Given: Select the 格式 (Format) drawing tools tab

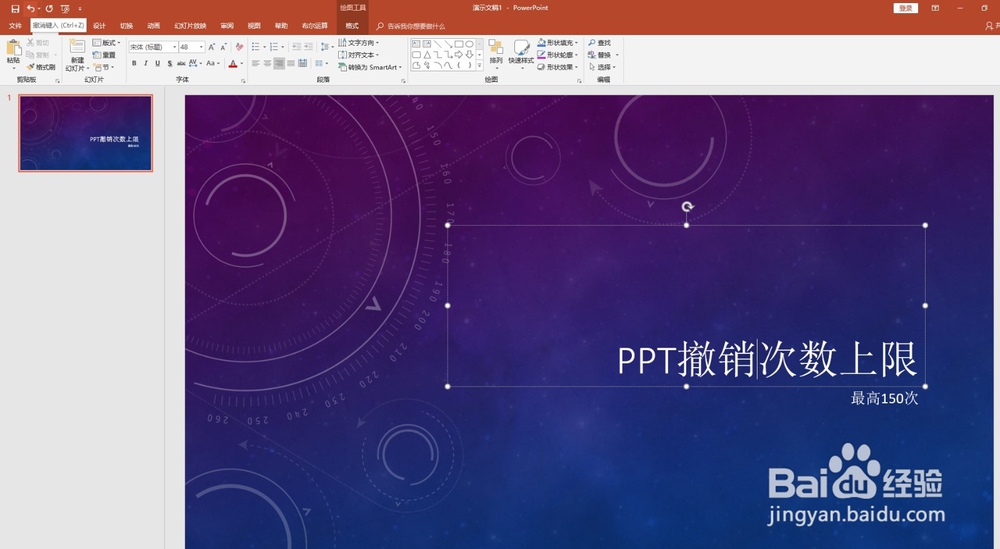Looking at the screenshot, I should (x=352, y=26).
